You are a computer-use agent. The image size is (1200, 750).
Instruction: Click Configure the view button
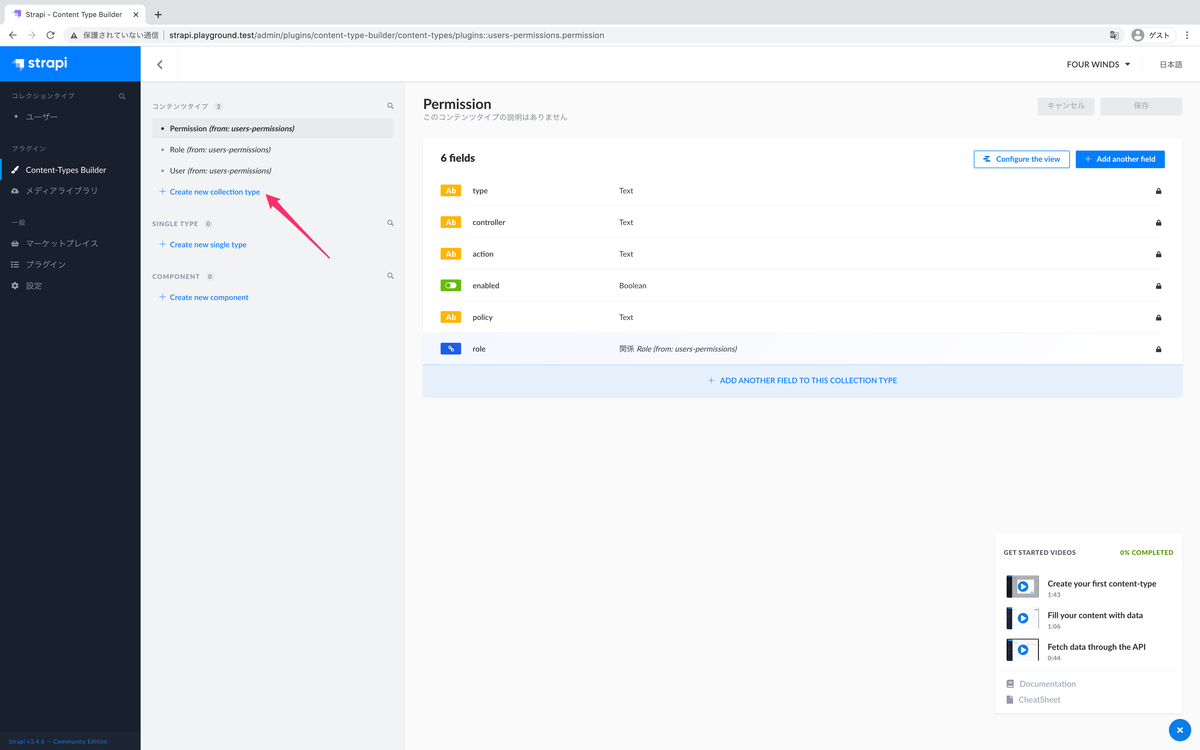1021,159
